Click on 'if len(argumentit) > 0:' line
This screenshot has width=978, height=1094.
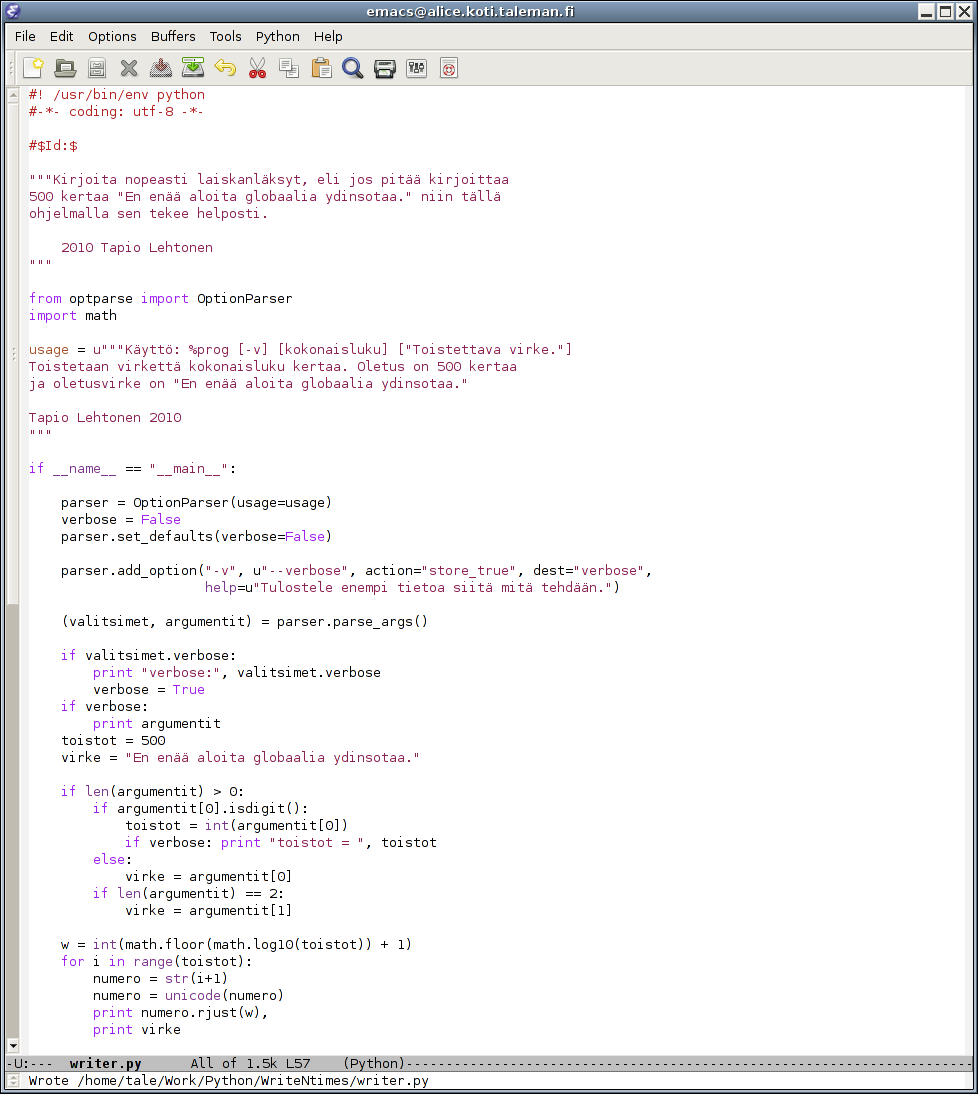point(152,792)
